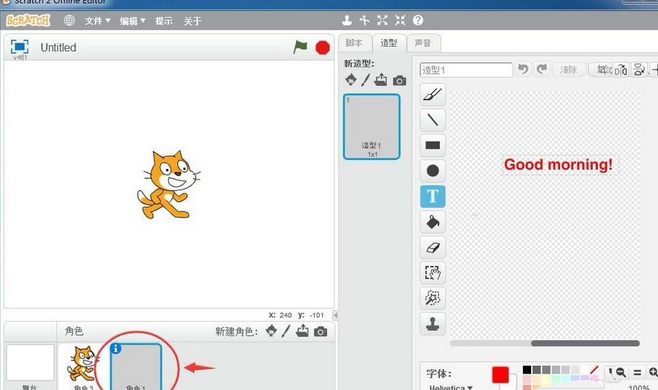Open the globe language menu

69,20
